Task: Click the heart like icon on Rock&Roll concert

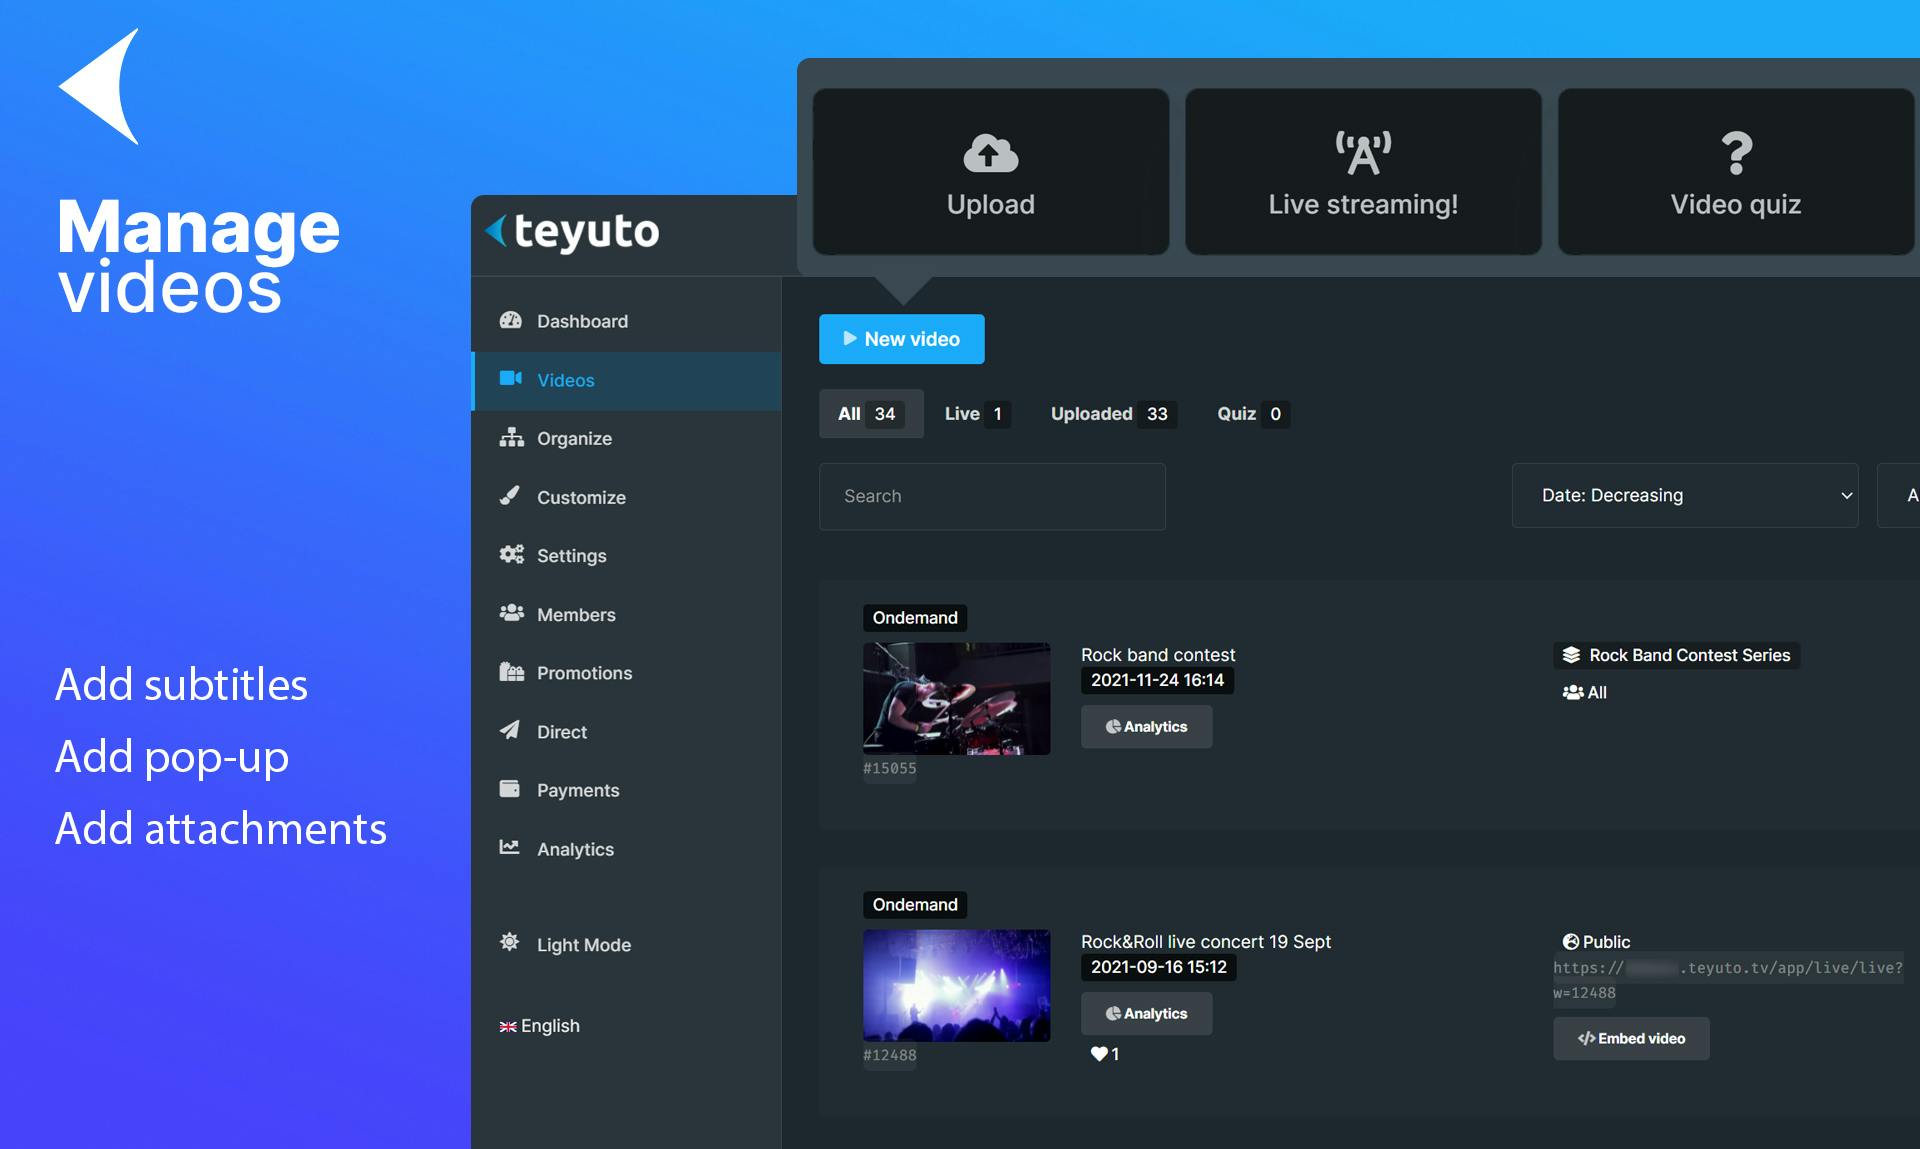Action: point(1099,1053)
